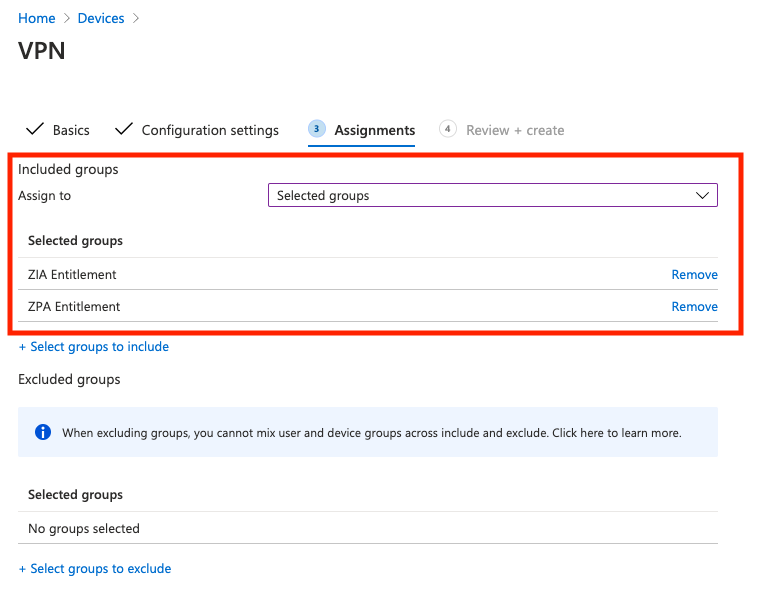Click the blue info icon in the notice

click(x=43, y=433)
